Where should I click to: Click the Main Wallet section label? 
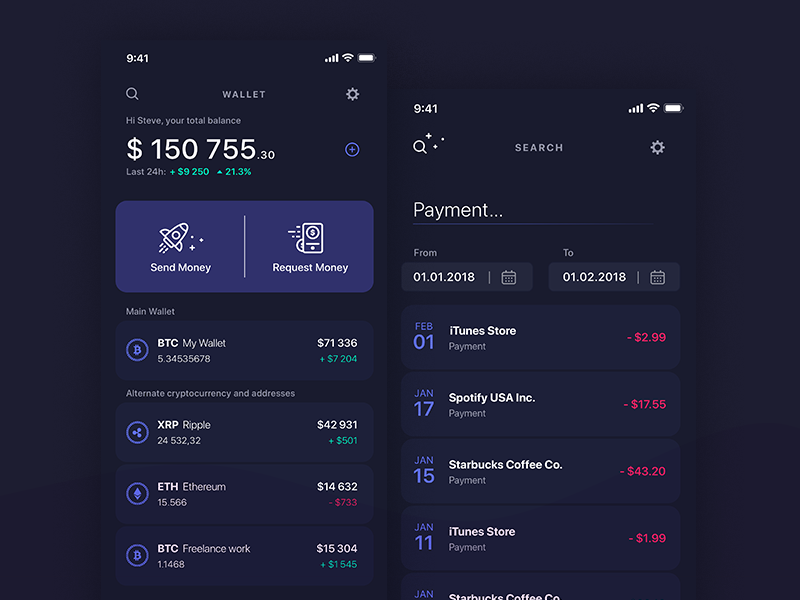[x=150, y=311]
